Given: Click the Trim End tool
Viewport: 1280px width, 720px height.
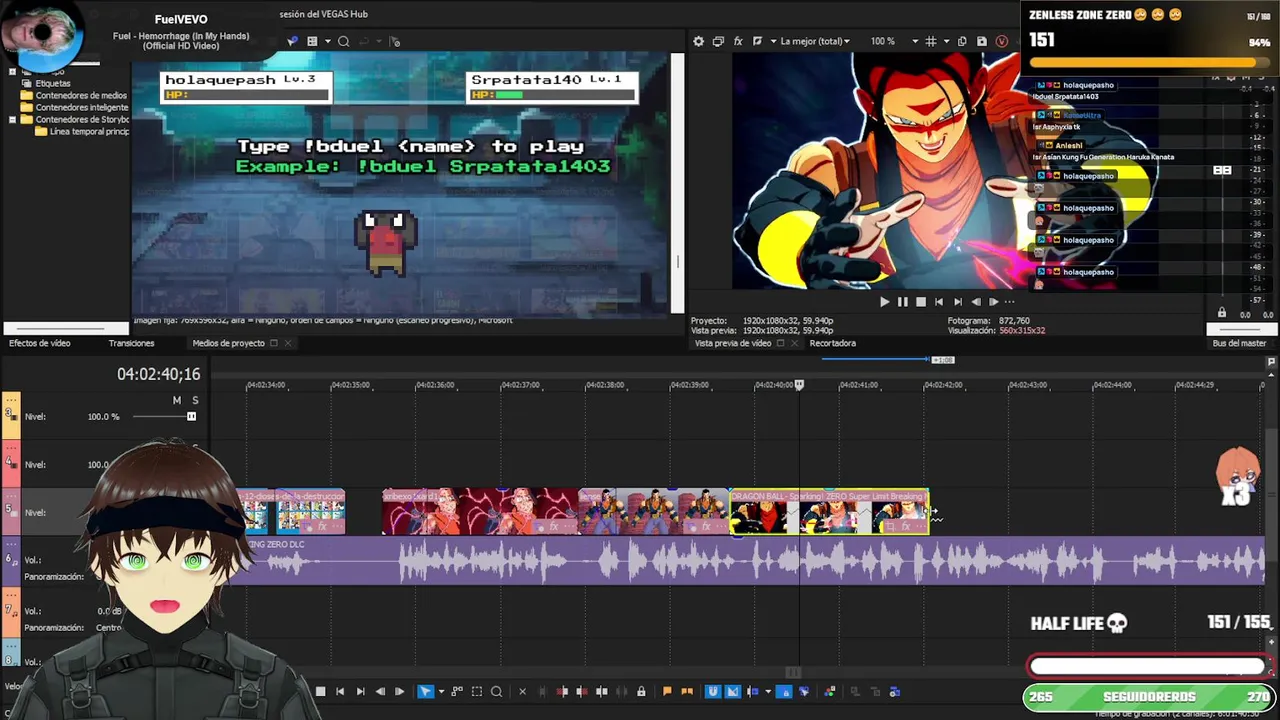Looking at the screenshot, I should point(582,691).
